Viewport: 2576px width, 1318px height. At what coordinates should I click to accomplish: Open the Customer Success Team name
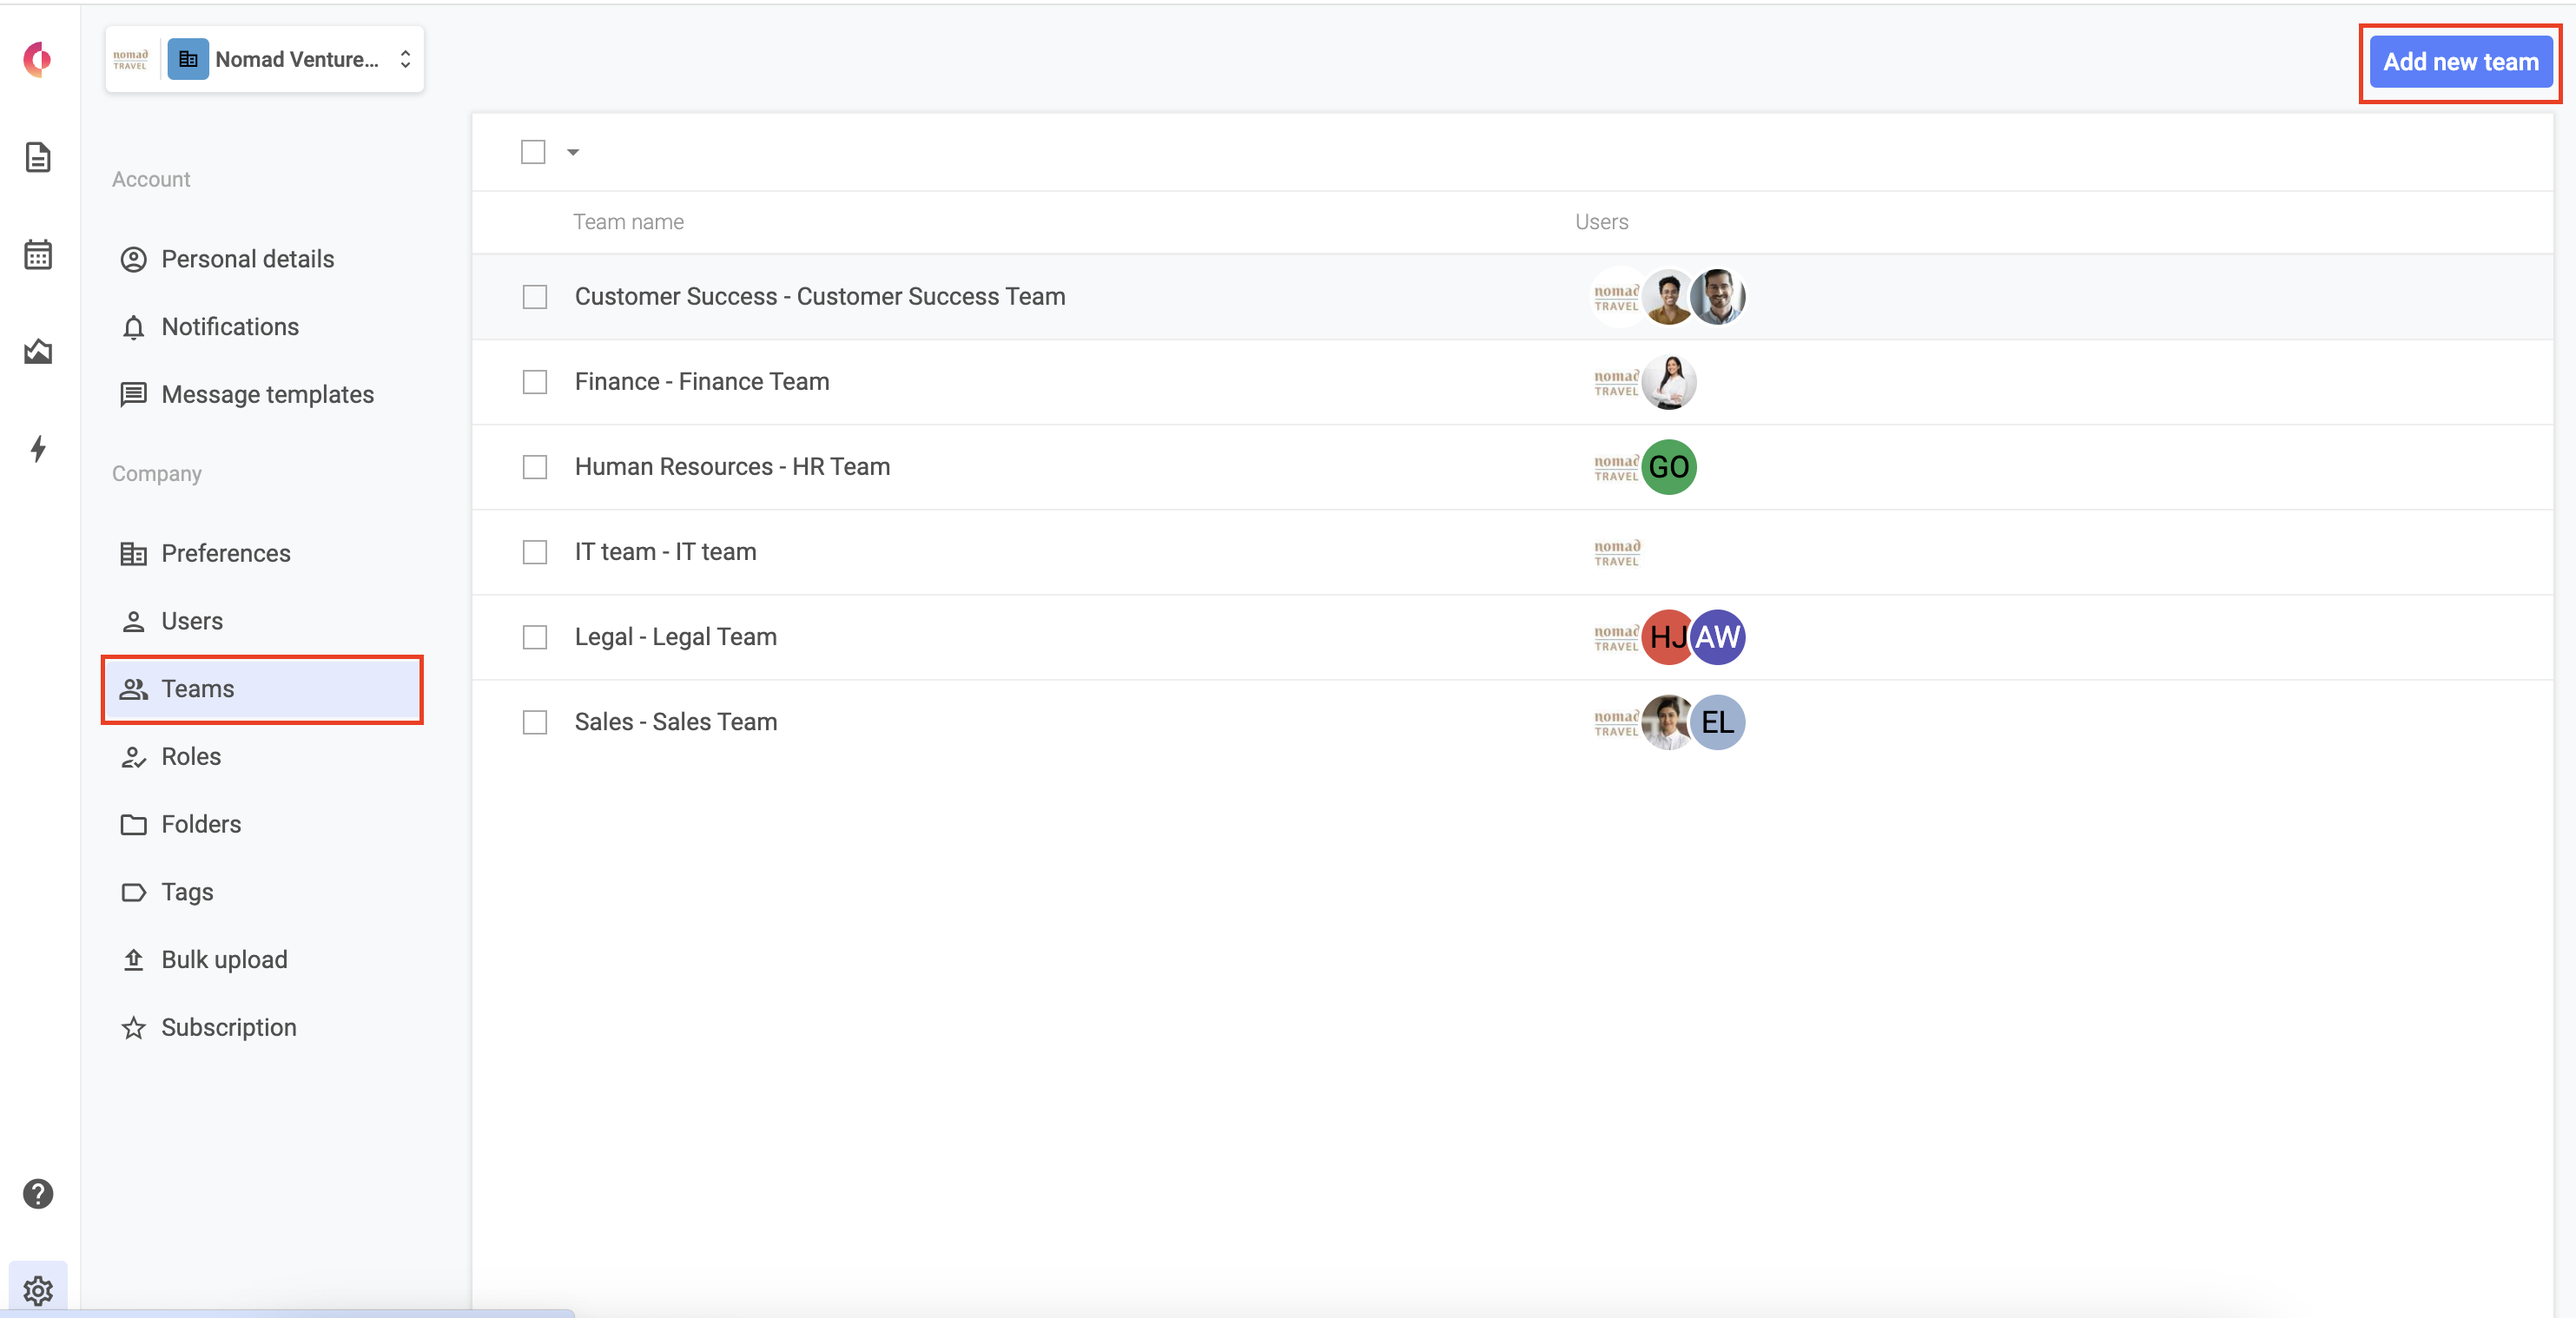819,297
